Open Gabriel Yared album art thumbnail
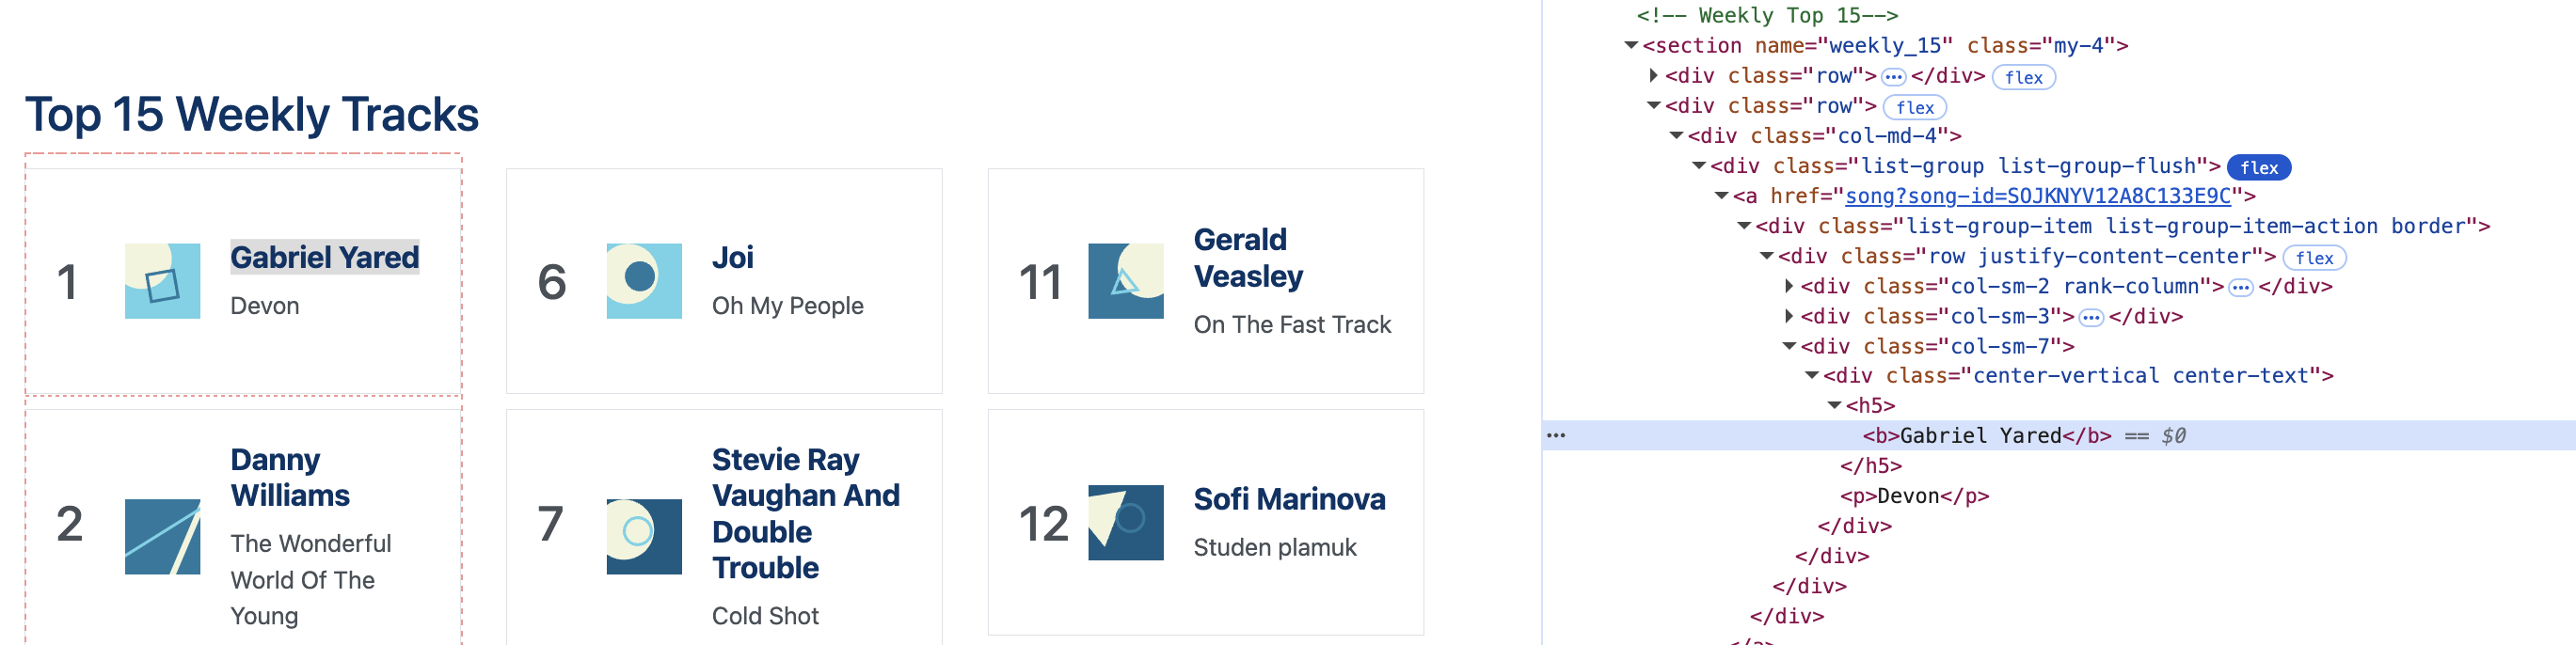Screen dimensions: 2576x645 (162, 281)
